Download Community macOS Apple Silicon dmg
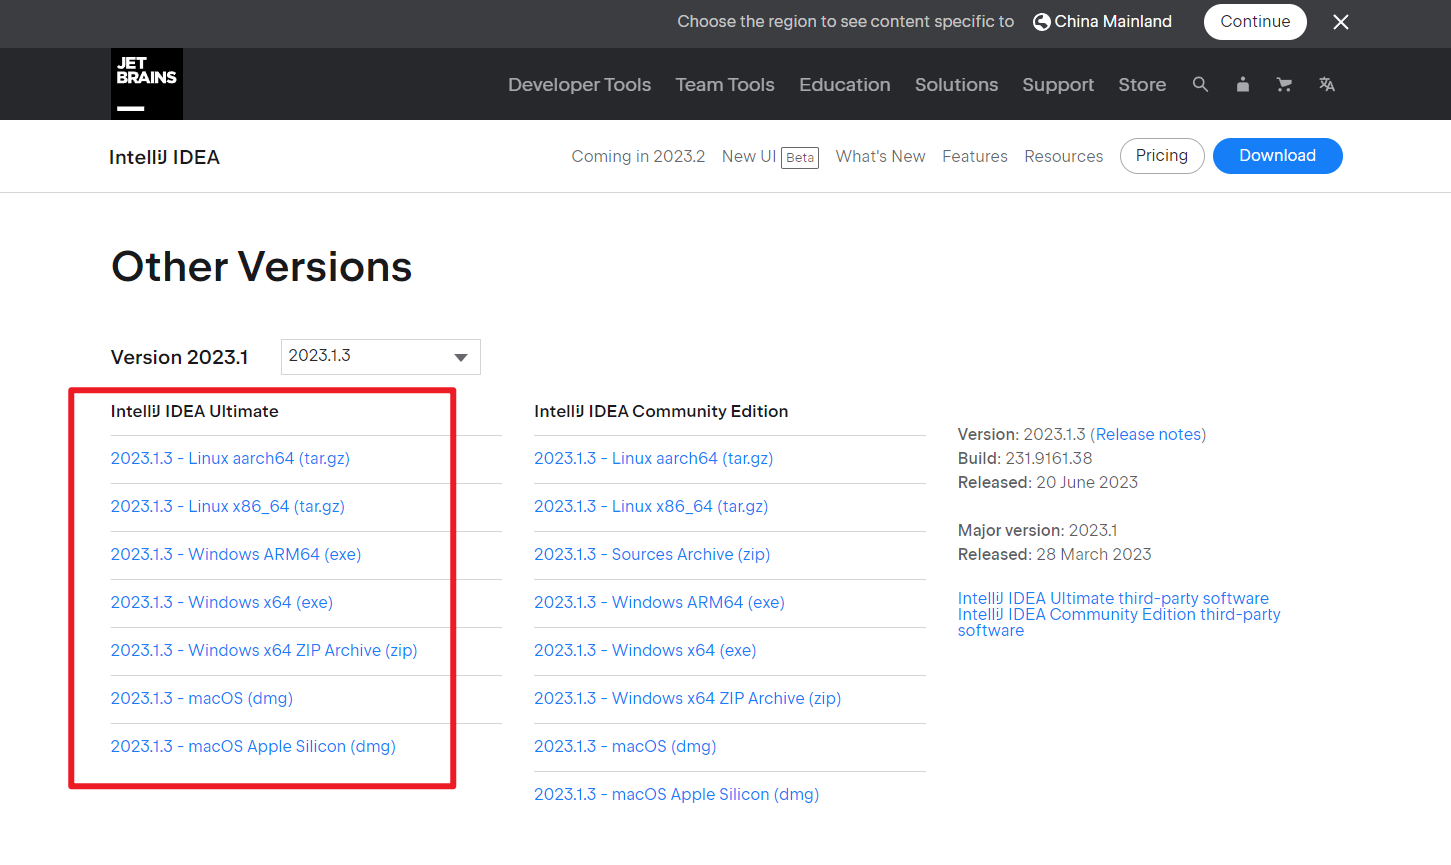This screenshot has height=865, width=1451. [x=677, y=795]
